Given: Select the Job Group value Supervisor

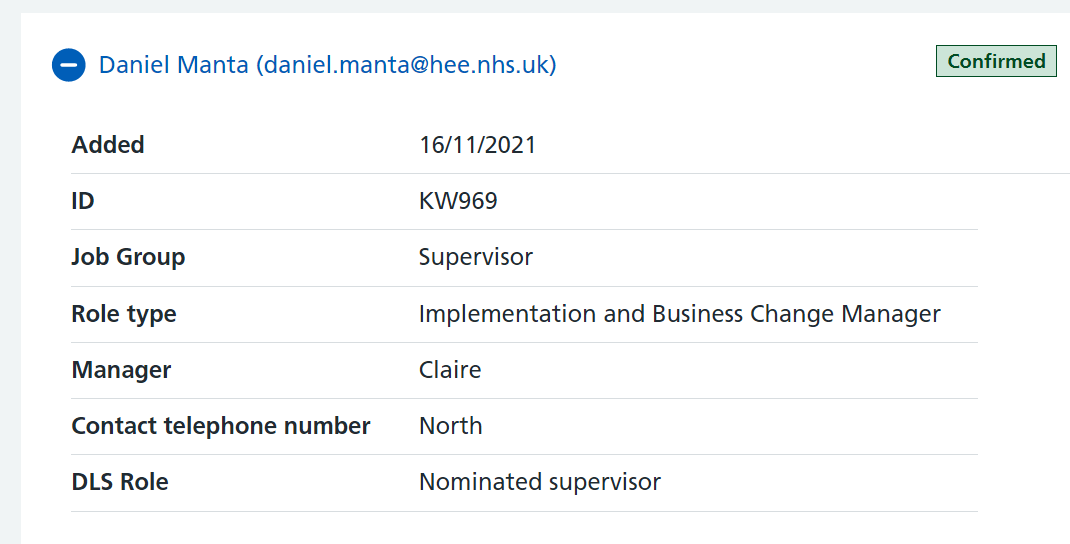Looking at the screenshot, I should [476, 257].
